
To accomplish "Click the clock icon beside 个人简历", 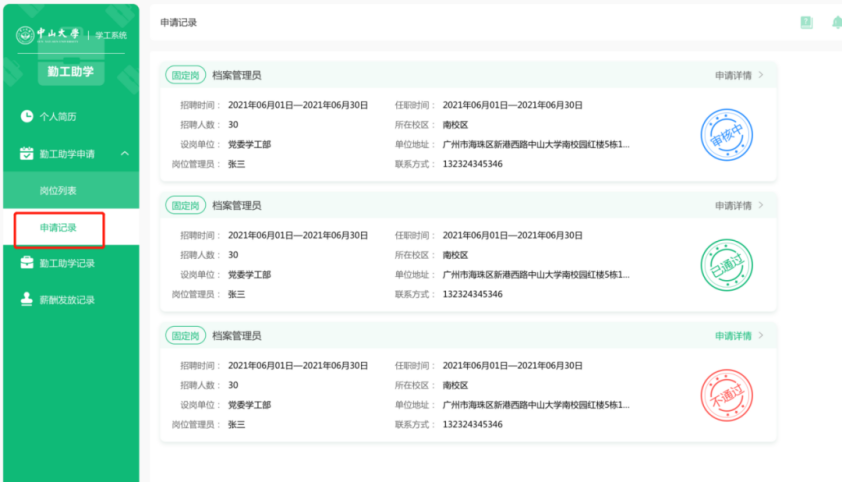I will [27, 117].
